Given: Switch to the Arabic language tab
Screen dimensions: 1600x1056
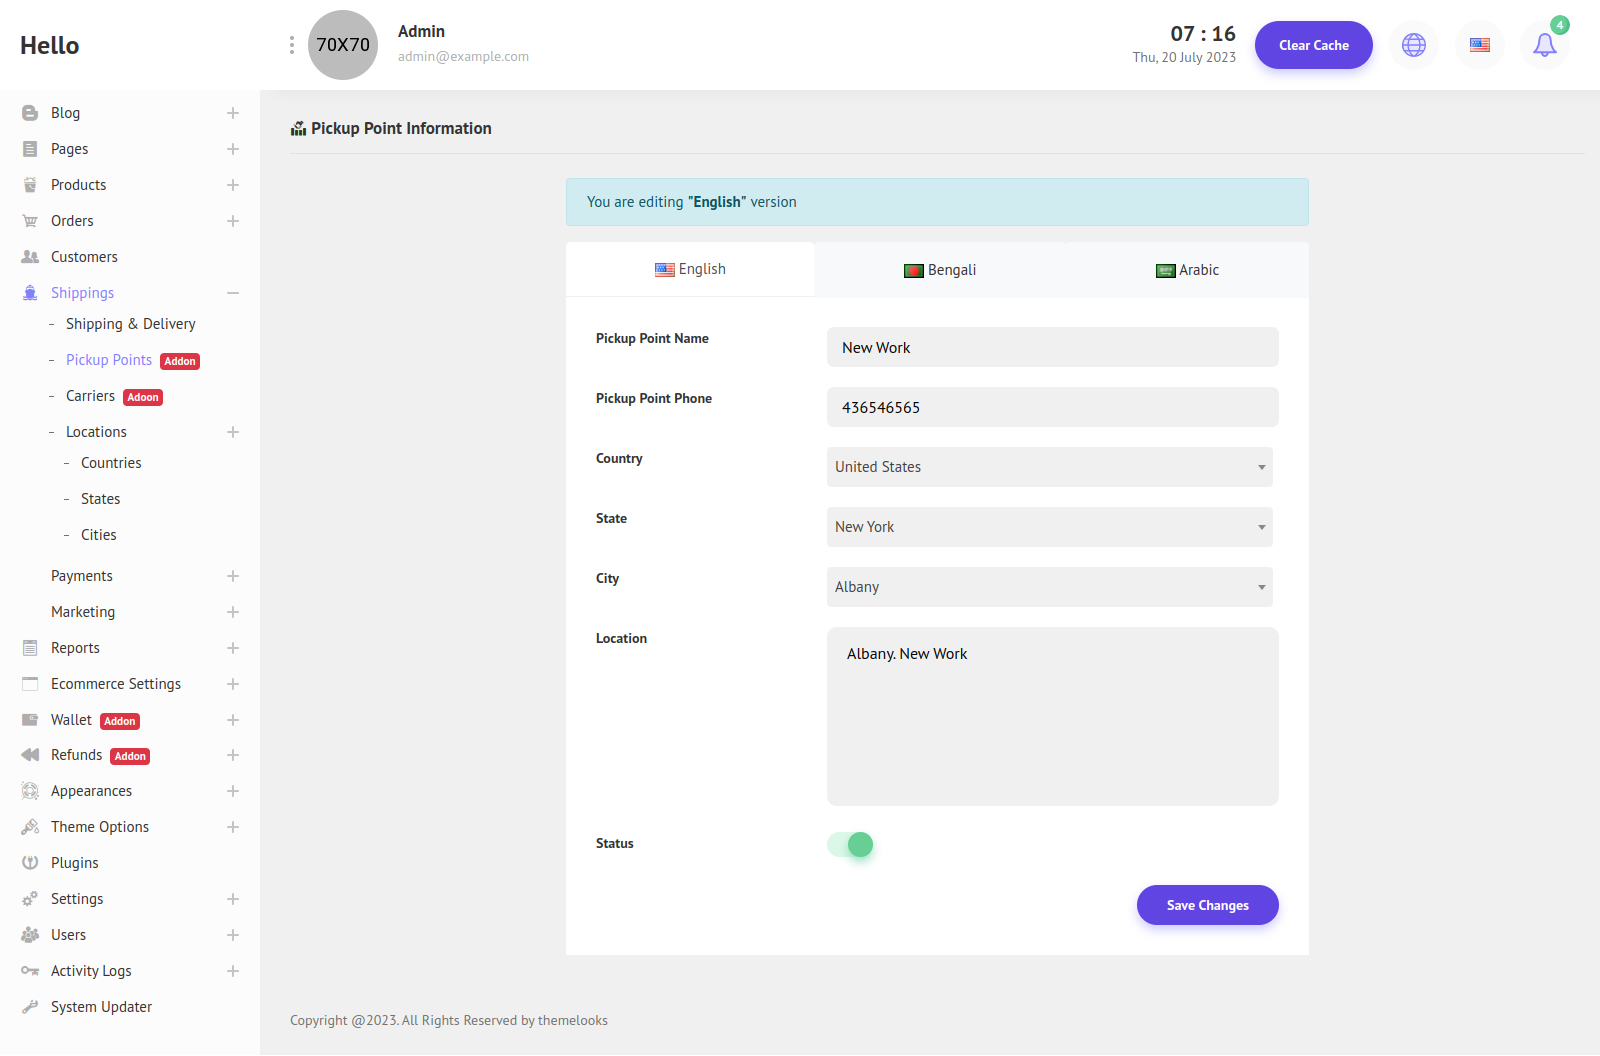Looking at the screenshot, I should coord(1187,270).
